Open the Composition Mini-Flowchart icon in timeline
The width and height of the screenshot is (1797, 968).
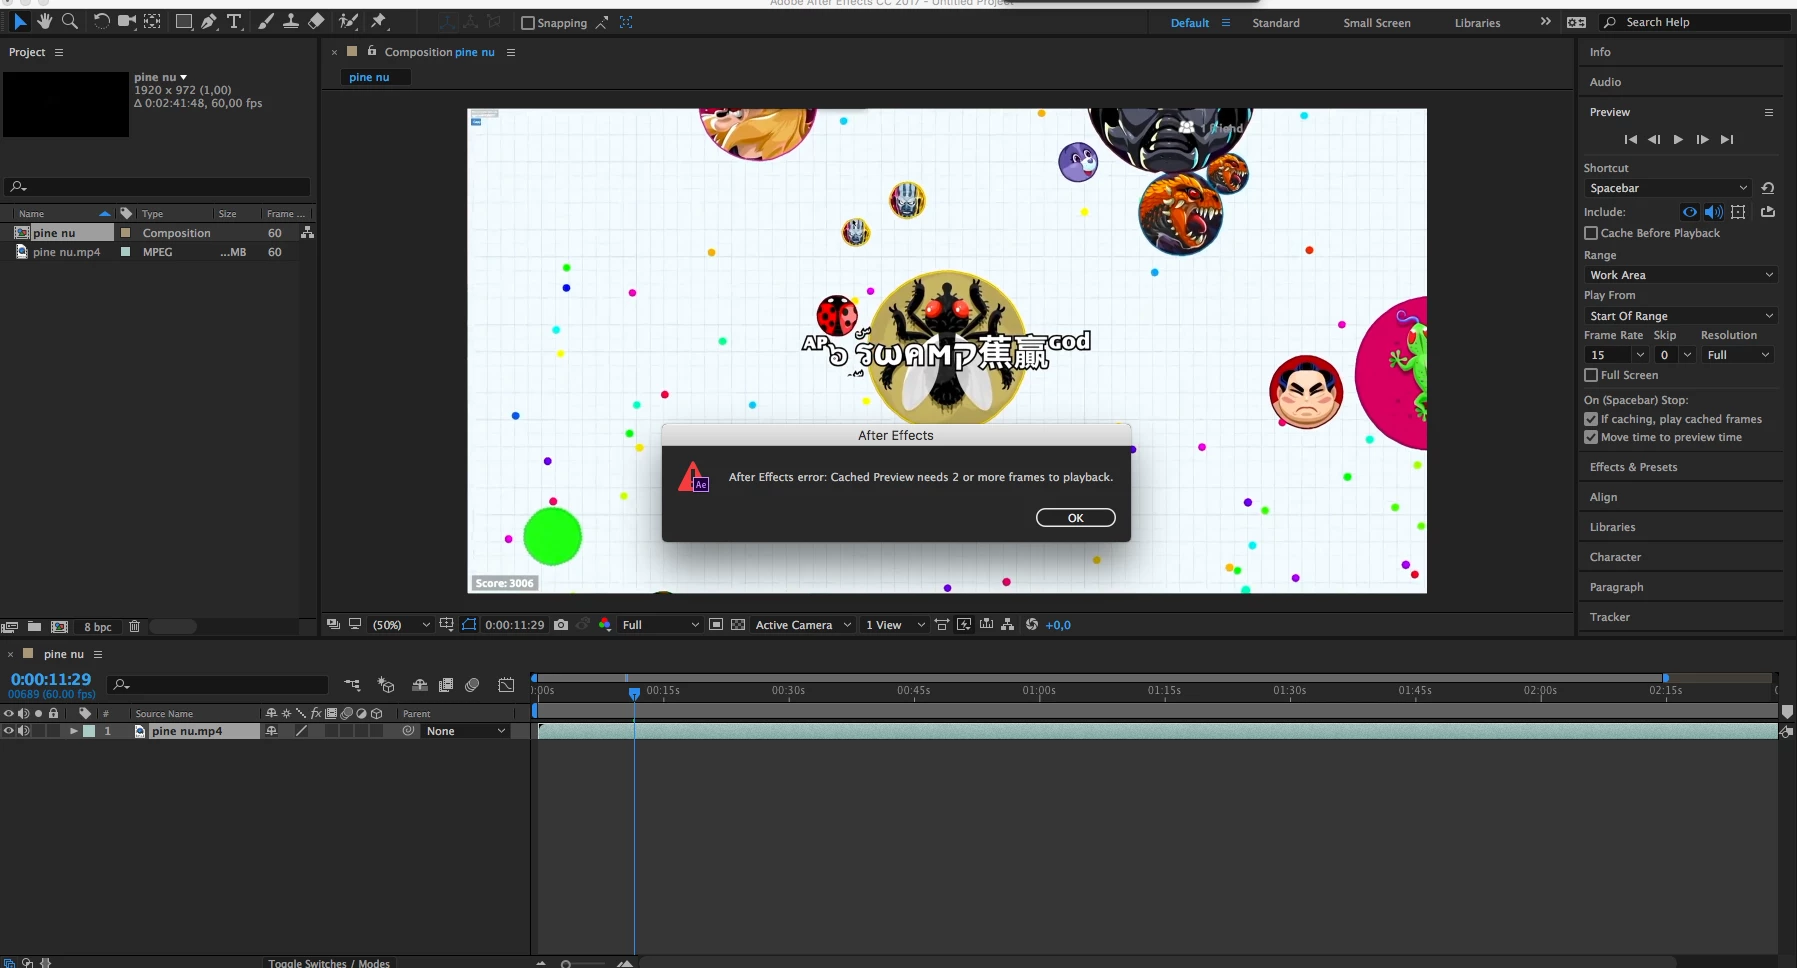click(352, 685)
